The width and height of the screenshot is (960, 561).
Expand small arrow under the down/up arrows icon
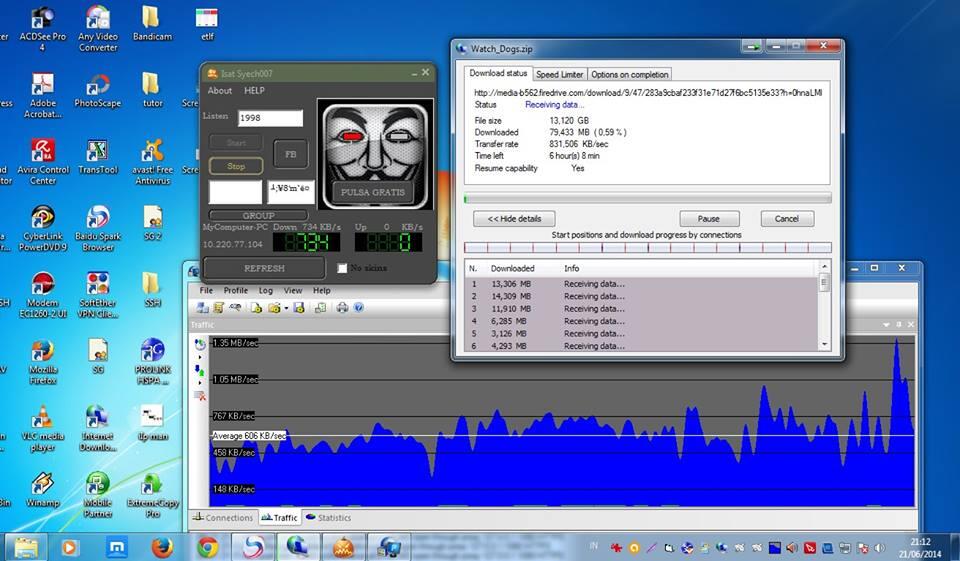pyautogui.click(x=200, y=383)
